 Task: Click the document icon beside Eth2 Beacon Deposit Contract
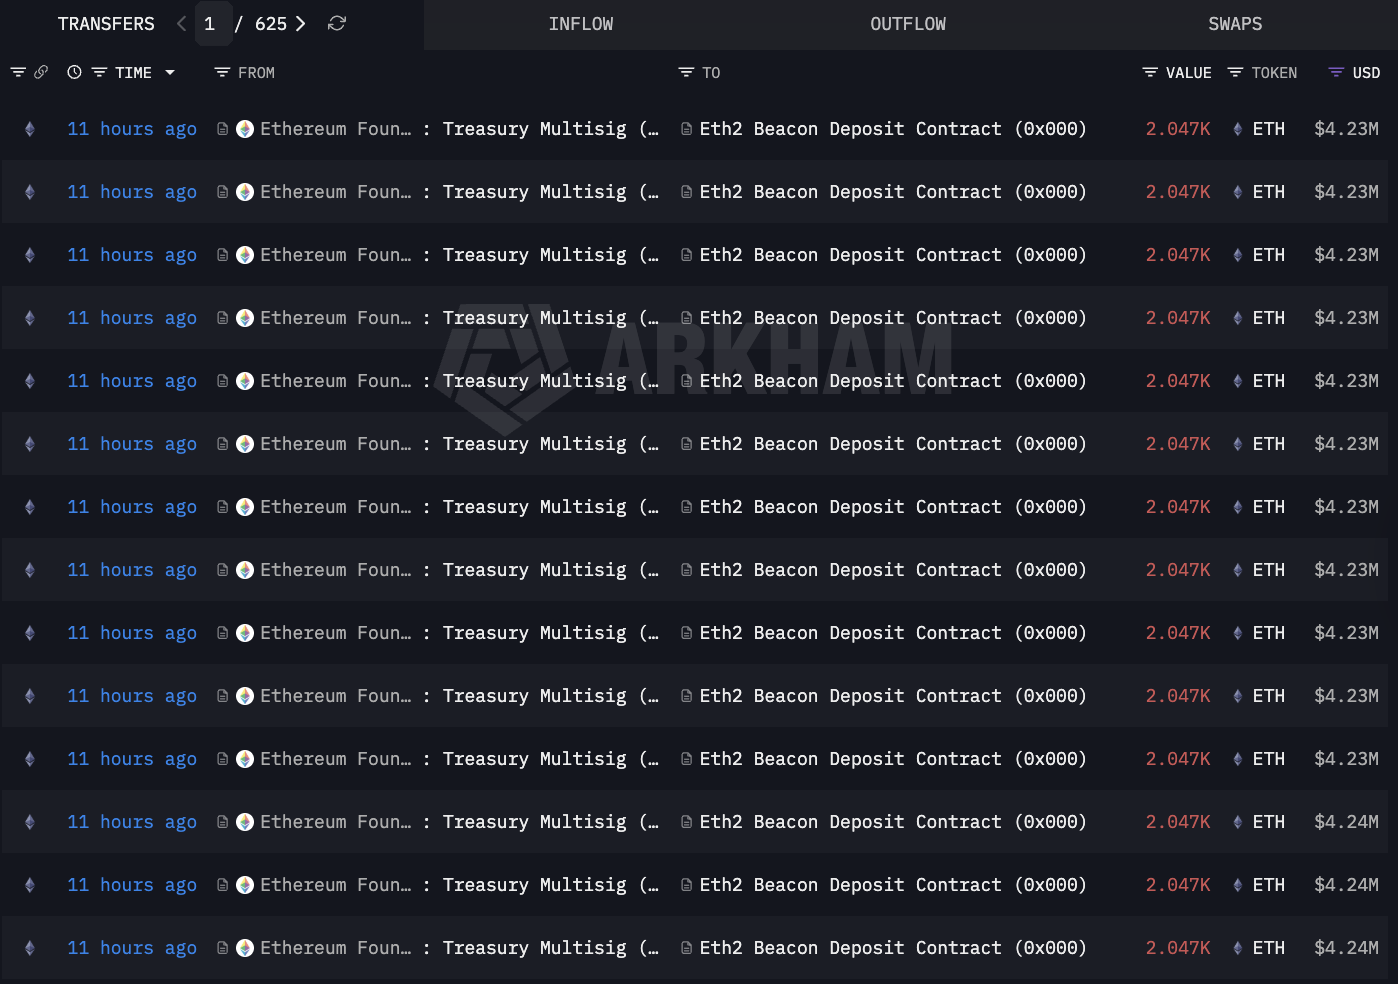click(x=685, y=128)
